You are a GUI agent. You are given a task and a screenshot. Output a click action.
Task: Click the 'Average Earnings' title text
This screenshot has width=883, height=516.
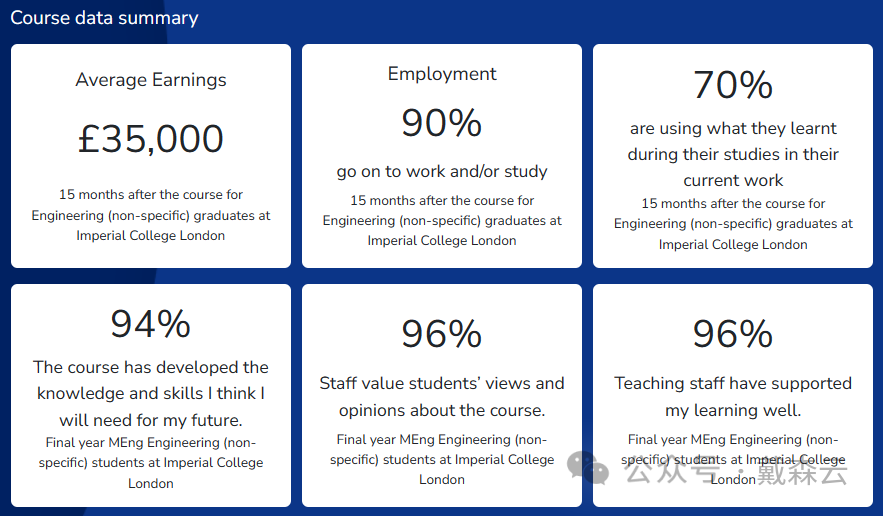coord(151,80)
